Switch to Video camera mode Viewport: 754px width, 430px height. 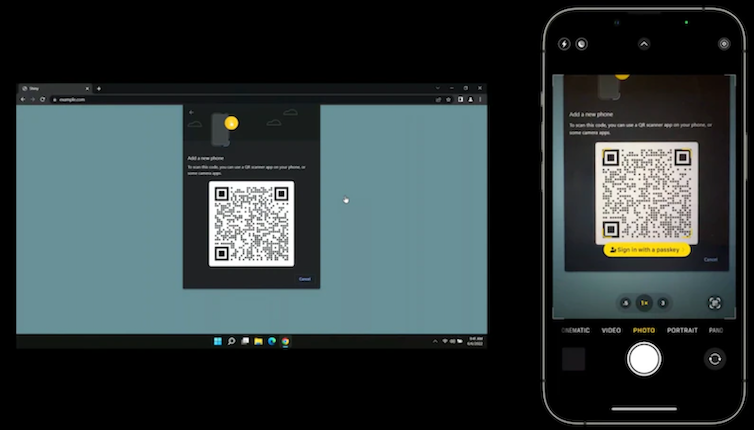[x=611, y=330]
